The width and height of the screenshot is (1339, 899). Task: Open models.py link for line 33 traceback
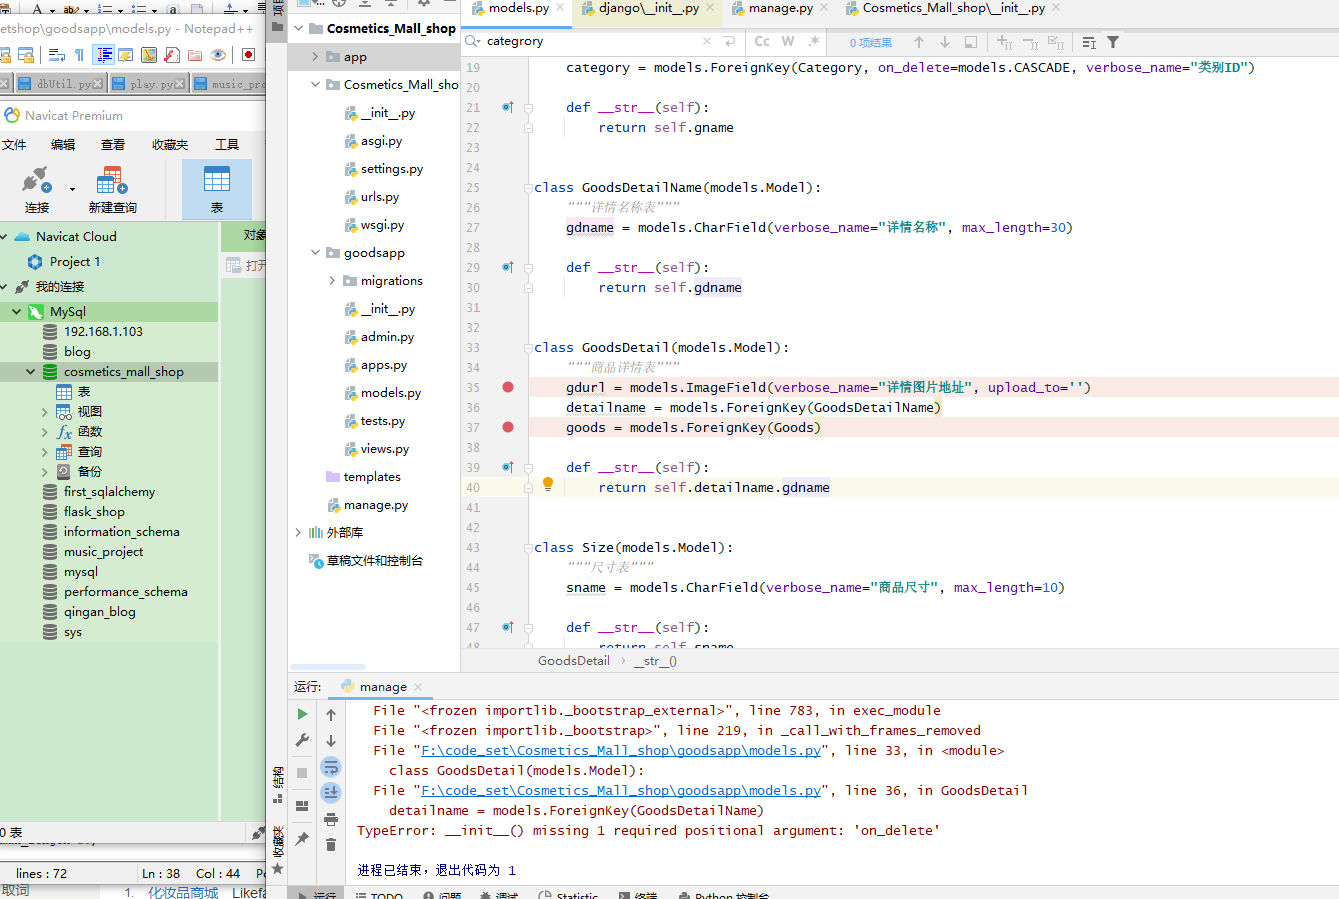pyautogui.click(x=621, y=751)
